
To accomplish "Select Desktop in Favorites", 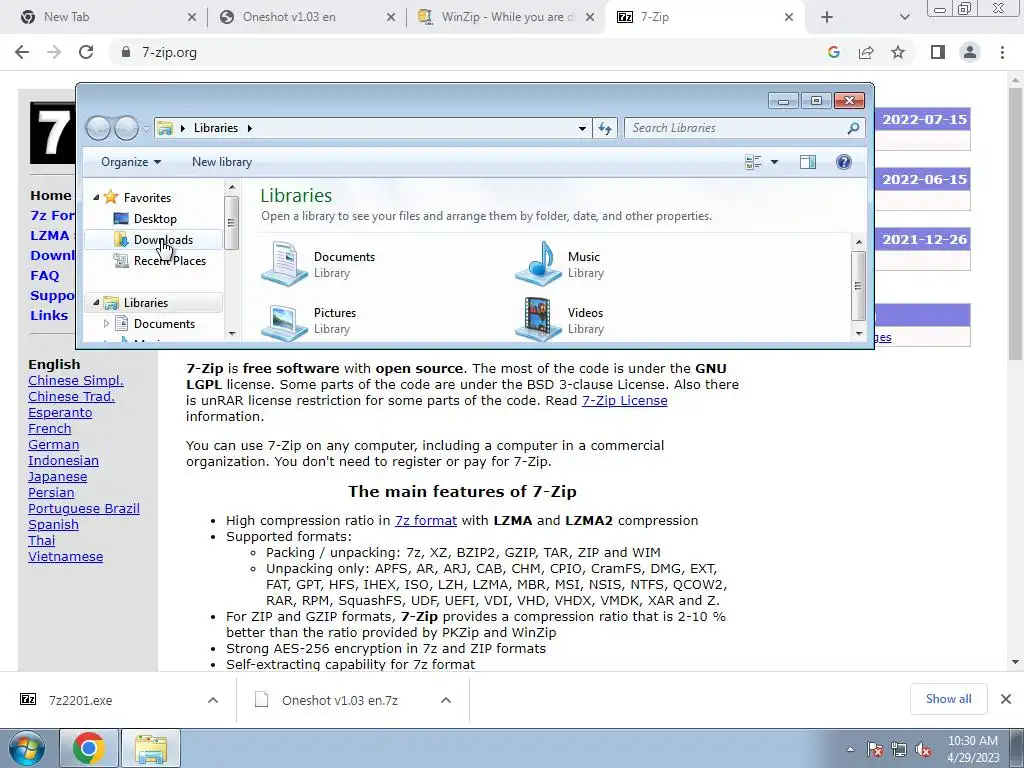I will [x=155, y=219].
